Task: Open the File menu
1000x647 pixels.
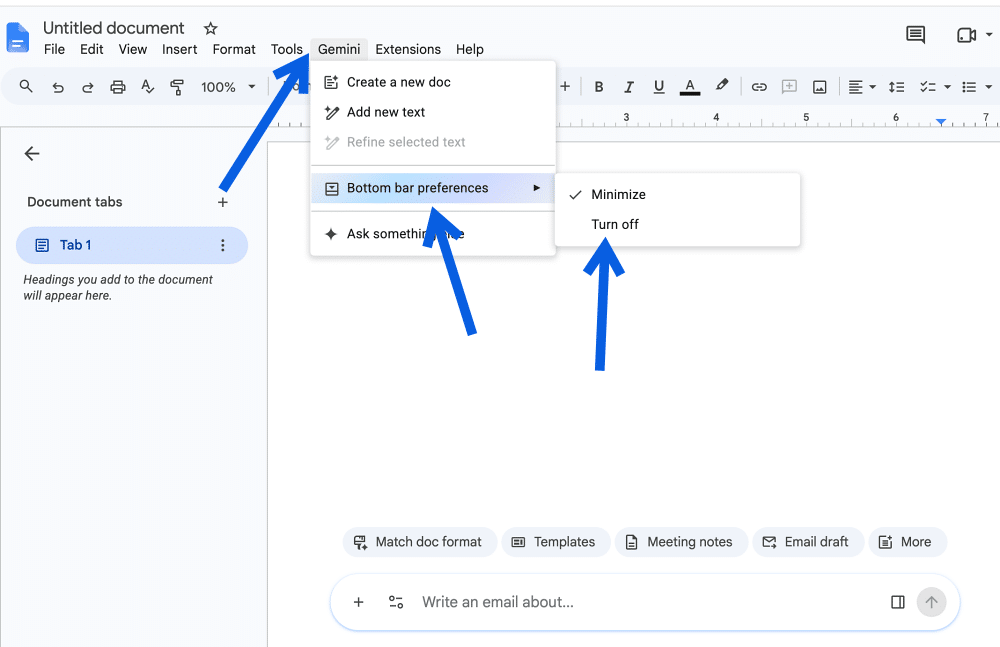Action: pyautogui.click(x=54, y=49)
